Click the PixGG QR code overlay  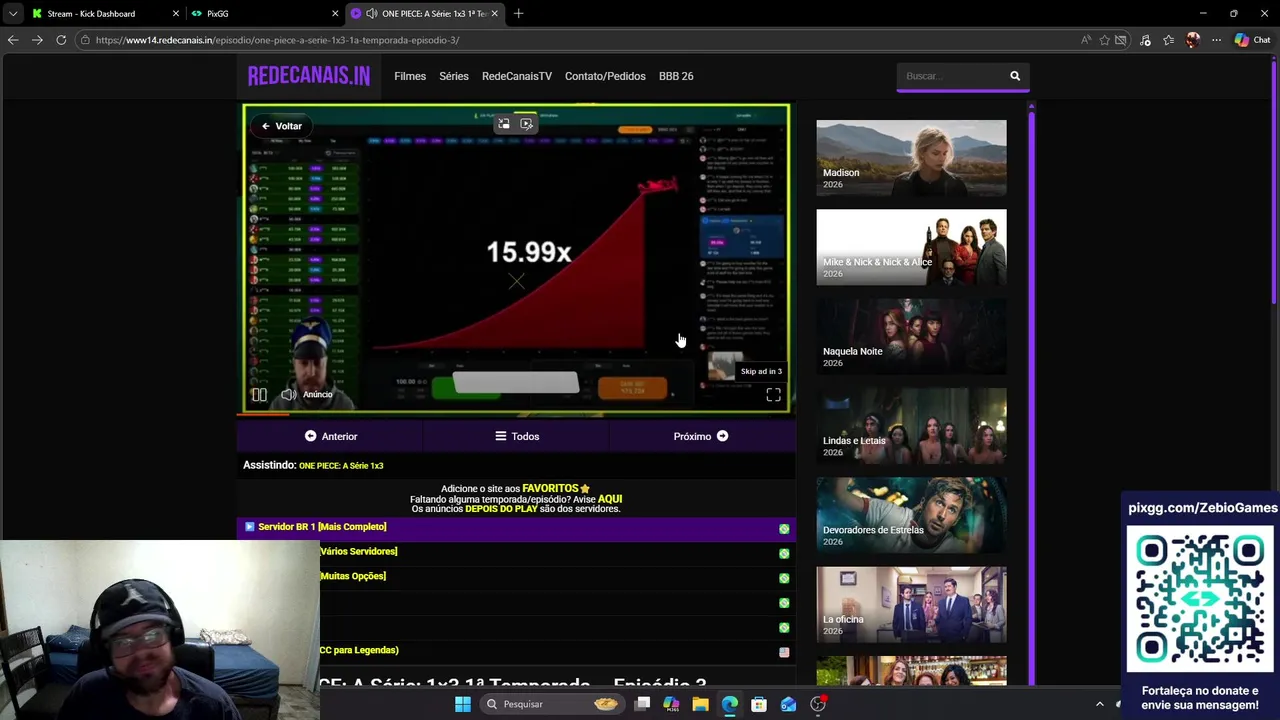coord(1201,599)
